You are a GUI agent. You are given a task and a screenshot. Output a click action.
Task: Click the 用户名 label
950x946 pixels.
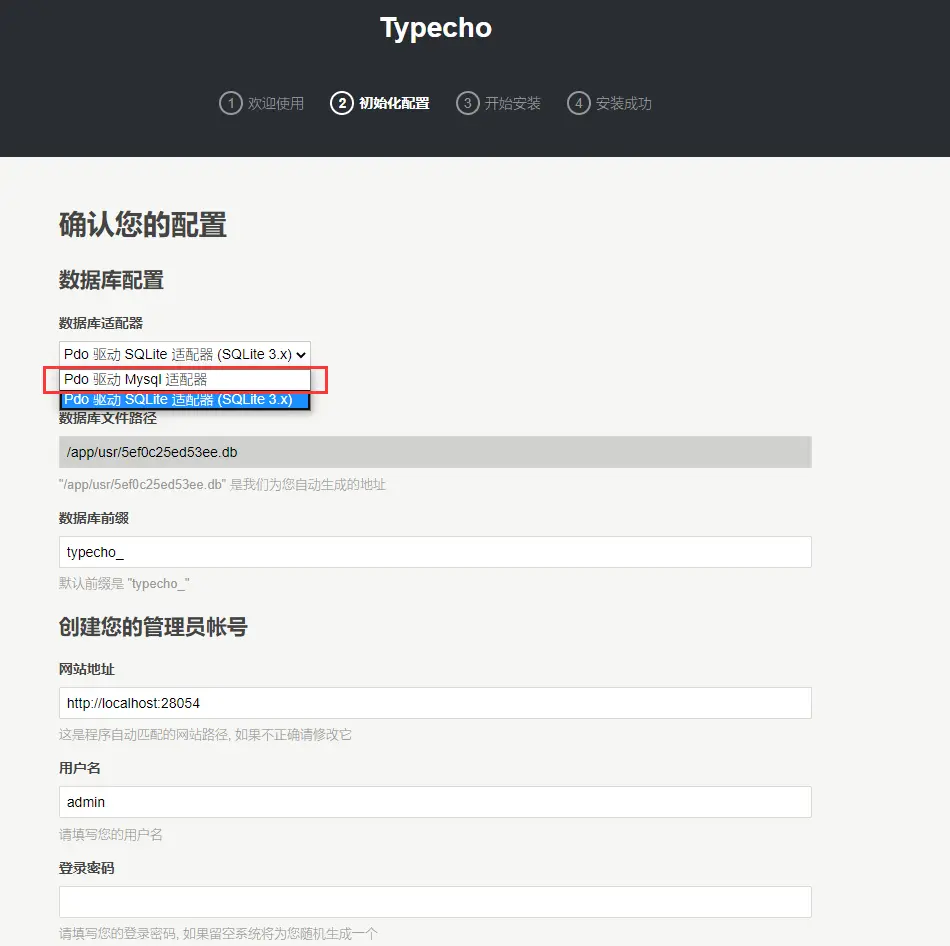coord(79,768)
